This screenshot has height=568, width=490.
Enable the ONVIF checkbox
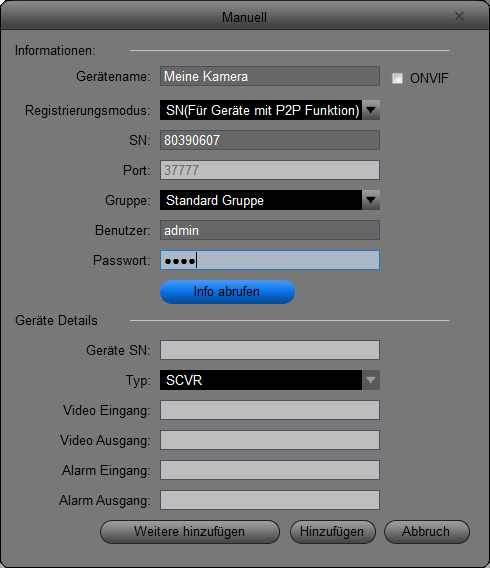397,78
